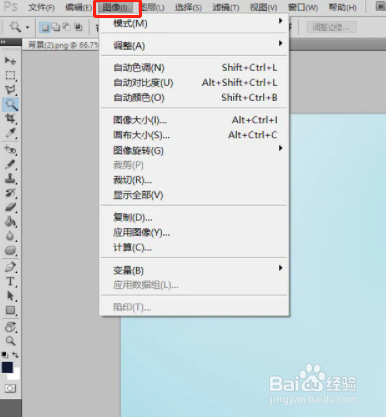The image size is (386, 417).
Task: Select the Eyedropper tool
Action: tap(10, 133)
